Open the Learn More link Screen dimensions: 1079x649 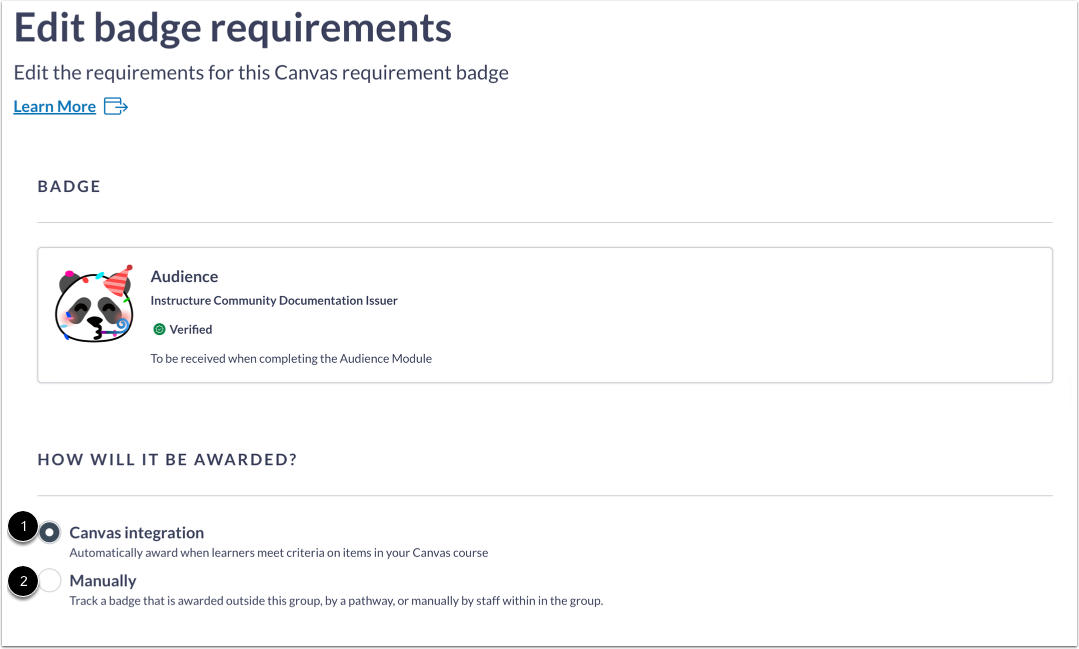coord(54,106)
